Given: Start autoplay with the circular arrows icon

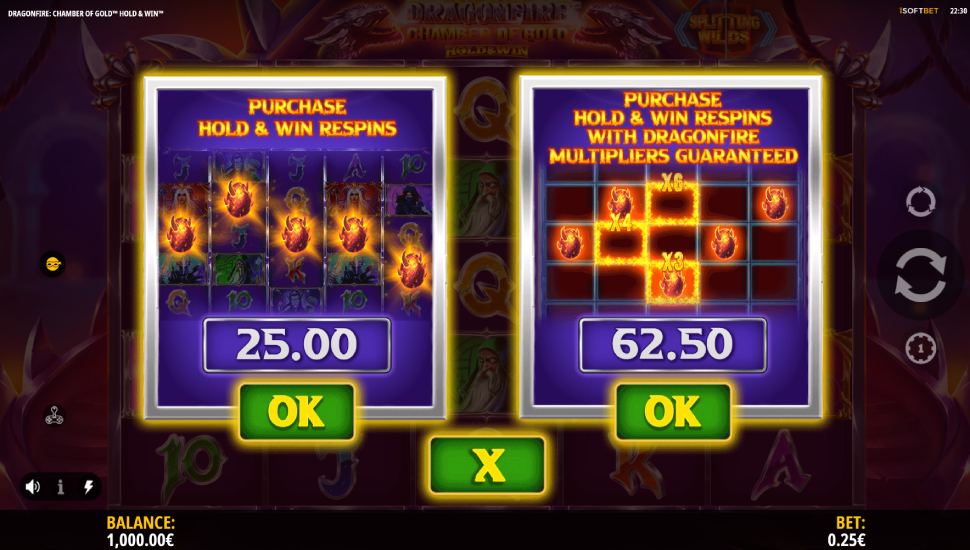Looking at the screenshot, I should pyautogui.click(x=921, y=202).
